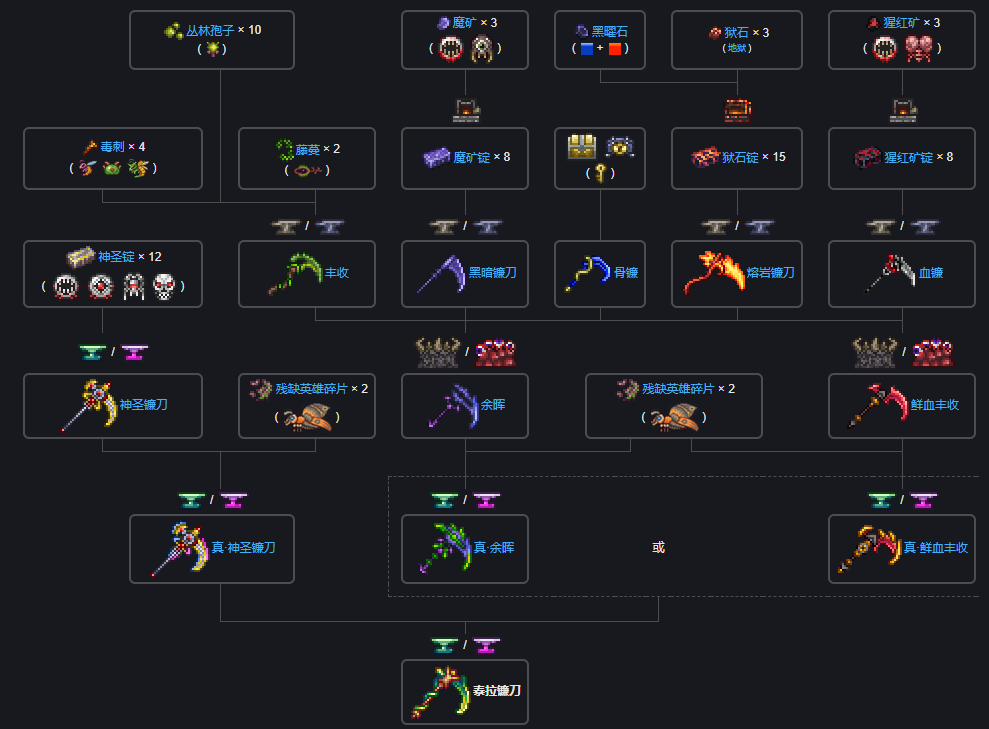Screen dimensions: 989x729
Task: Click the Hellforge crafting station icon
Action: click(737, 110)
